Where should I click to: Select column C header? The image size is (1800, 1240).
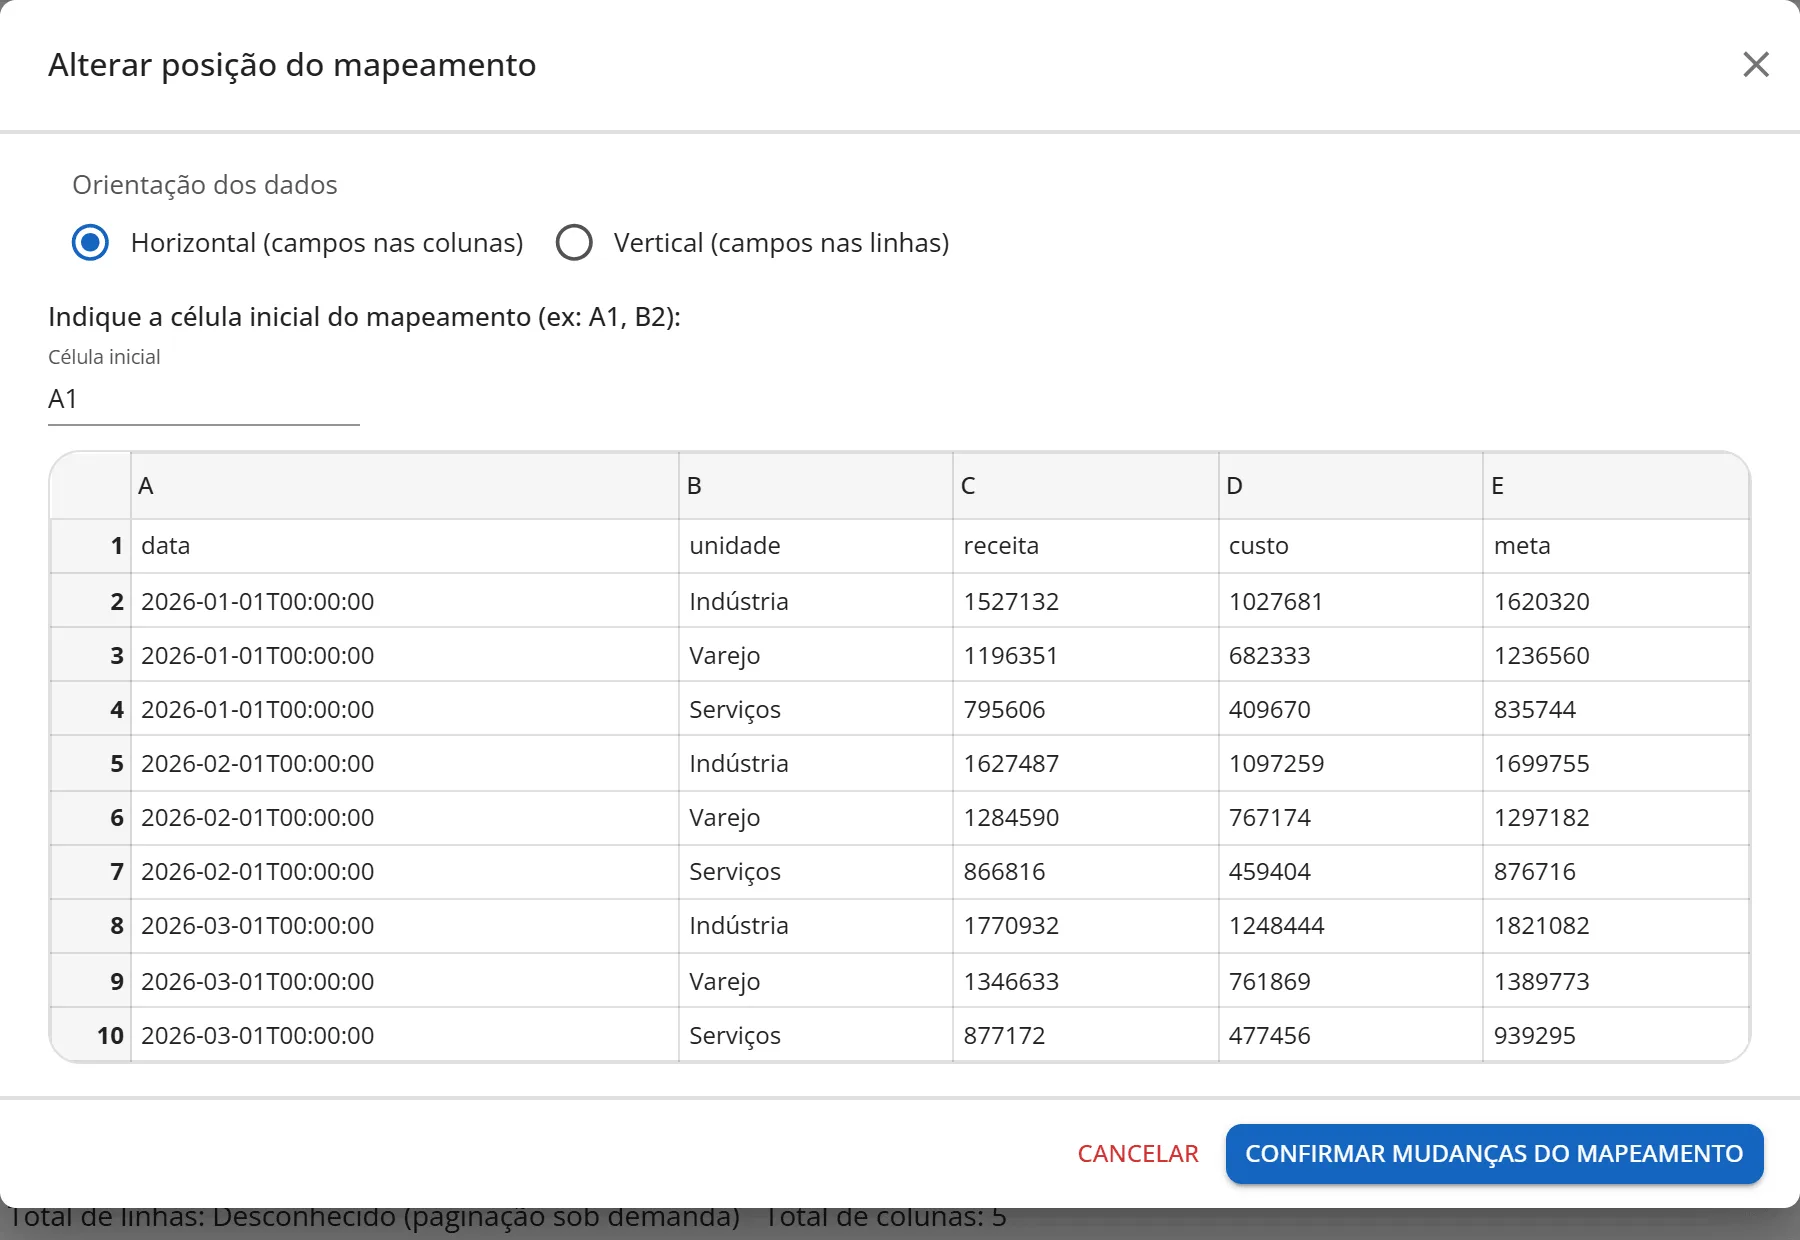tap(1085, 486)
